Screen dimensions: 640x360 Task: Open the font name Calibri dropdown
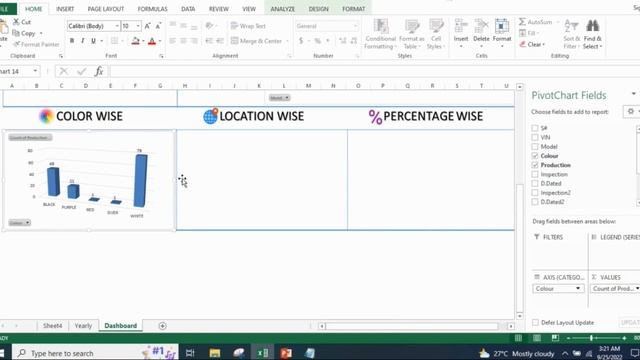(117, 26)
